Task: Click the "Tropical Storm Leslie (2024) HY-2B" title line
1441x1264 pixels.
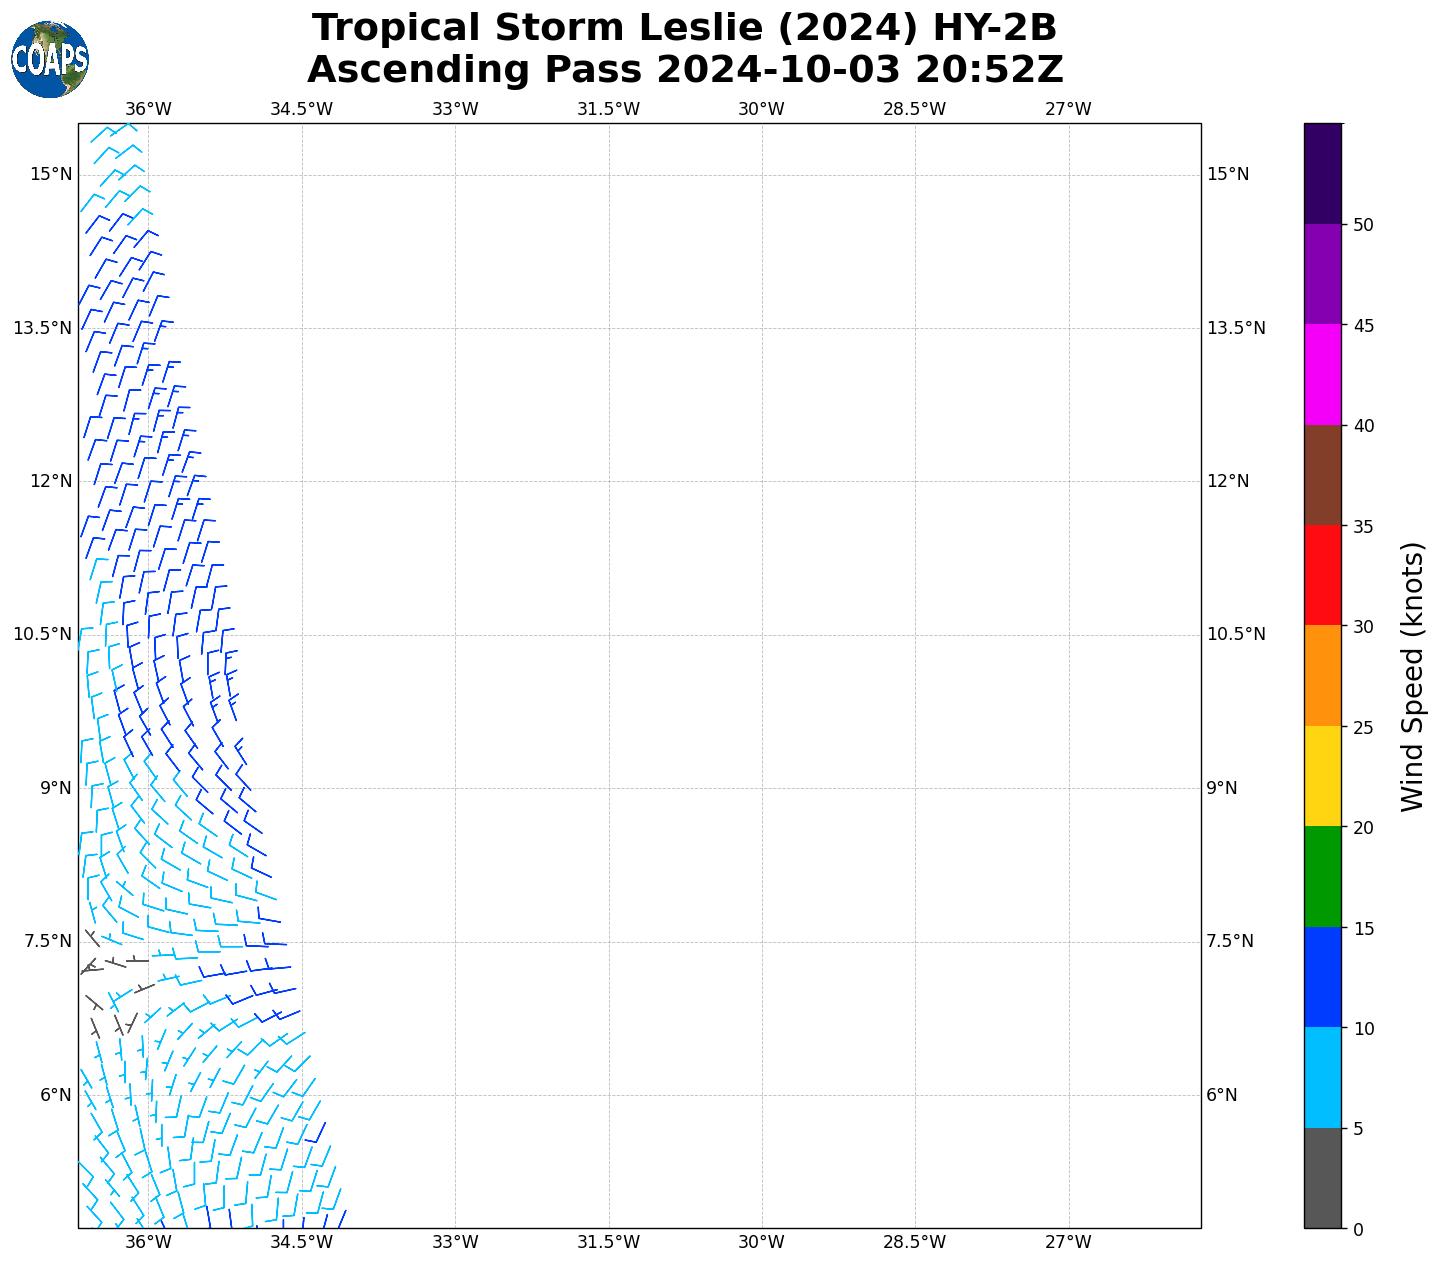Action: (684, 28)
